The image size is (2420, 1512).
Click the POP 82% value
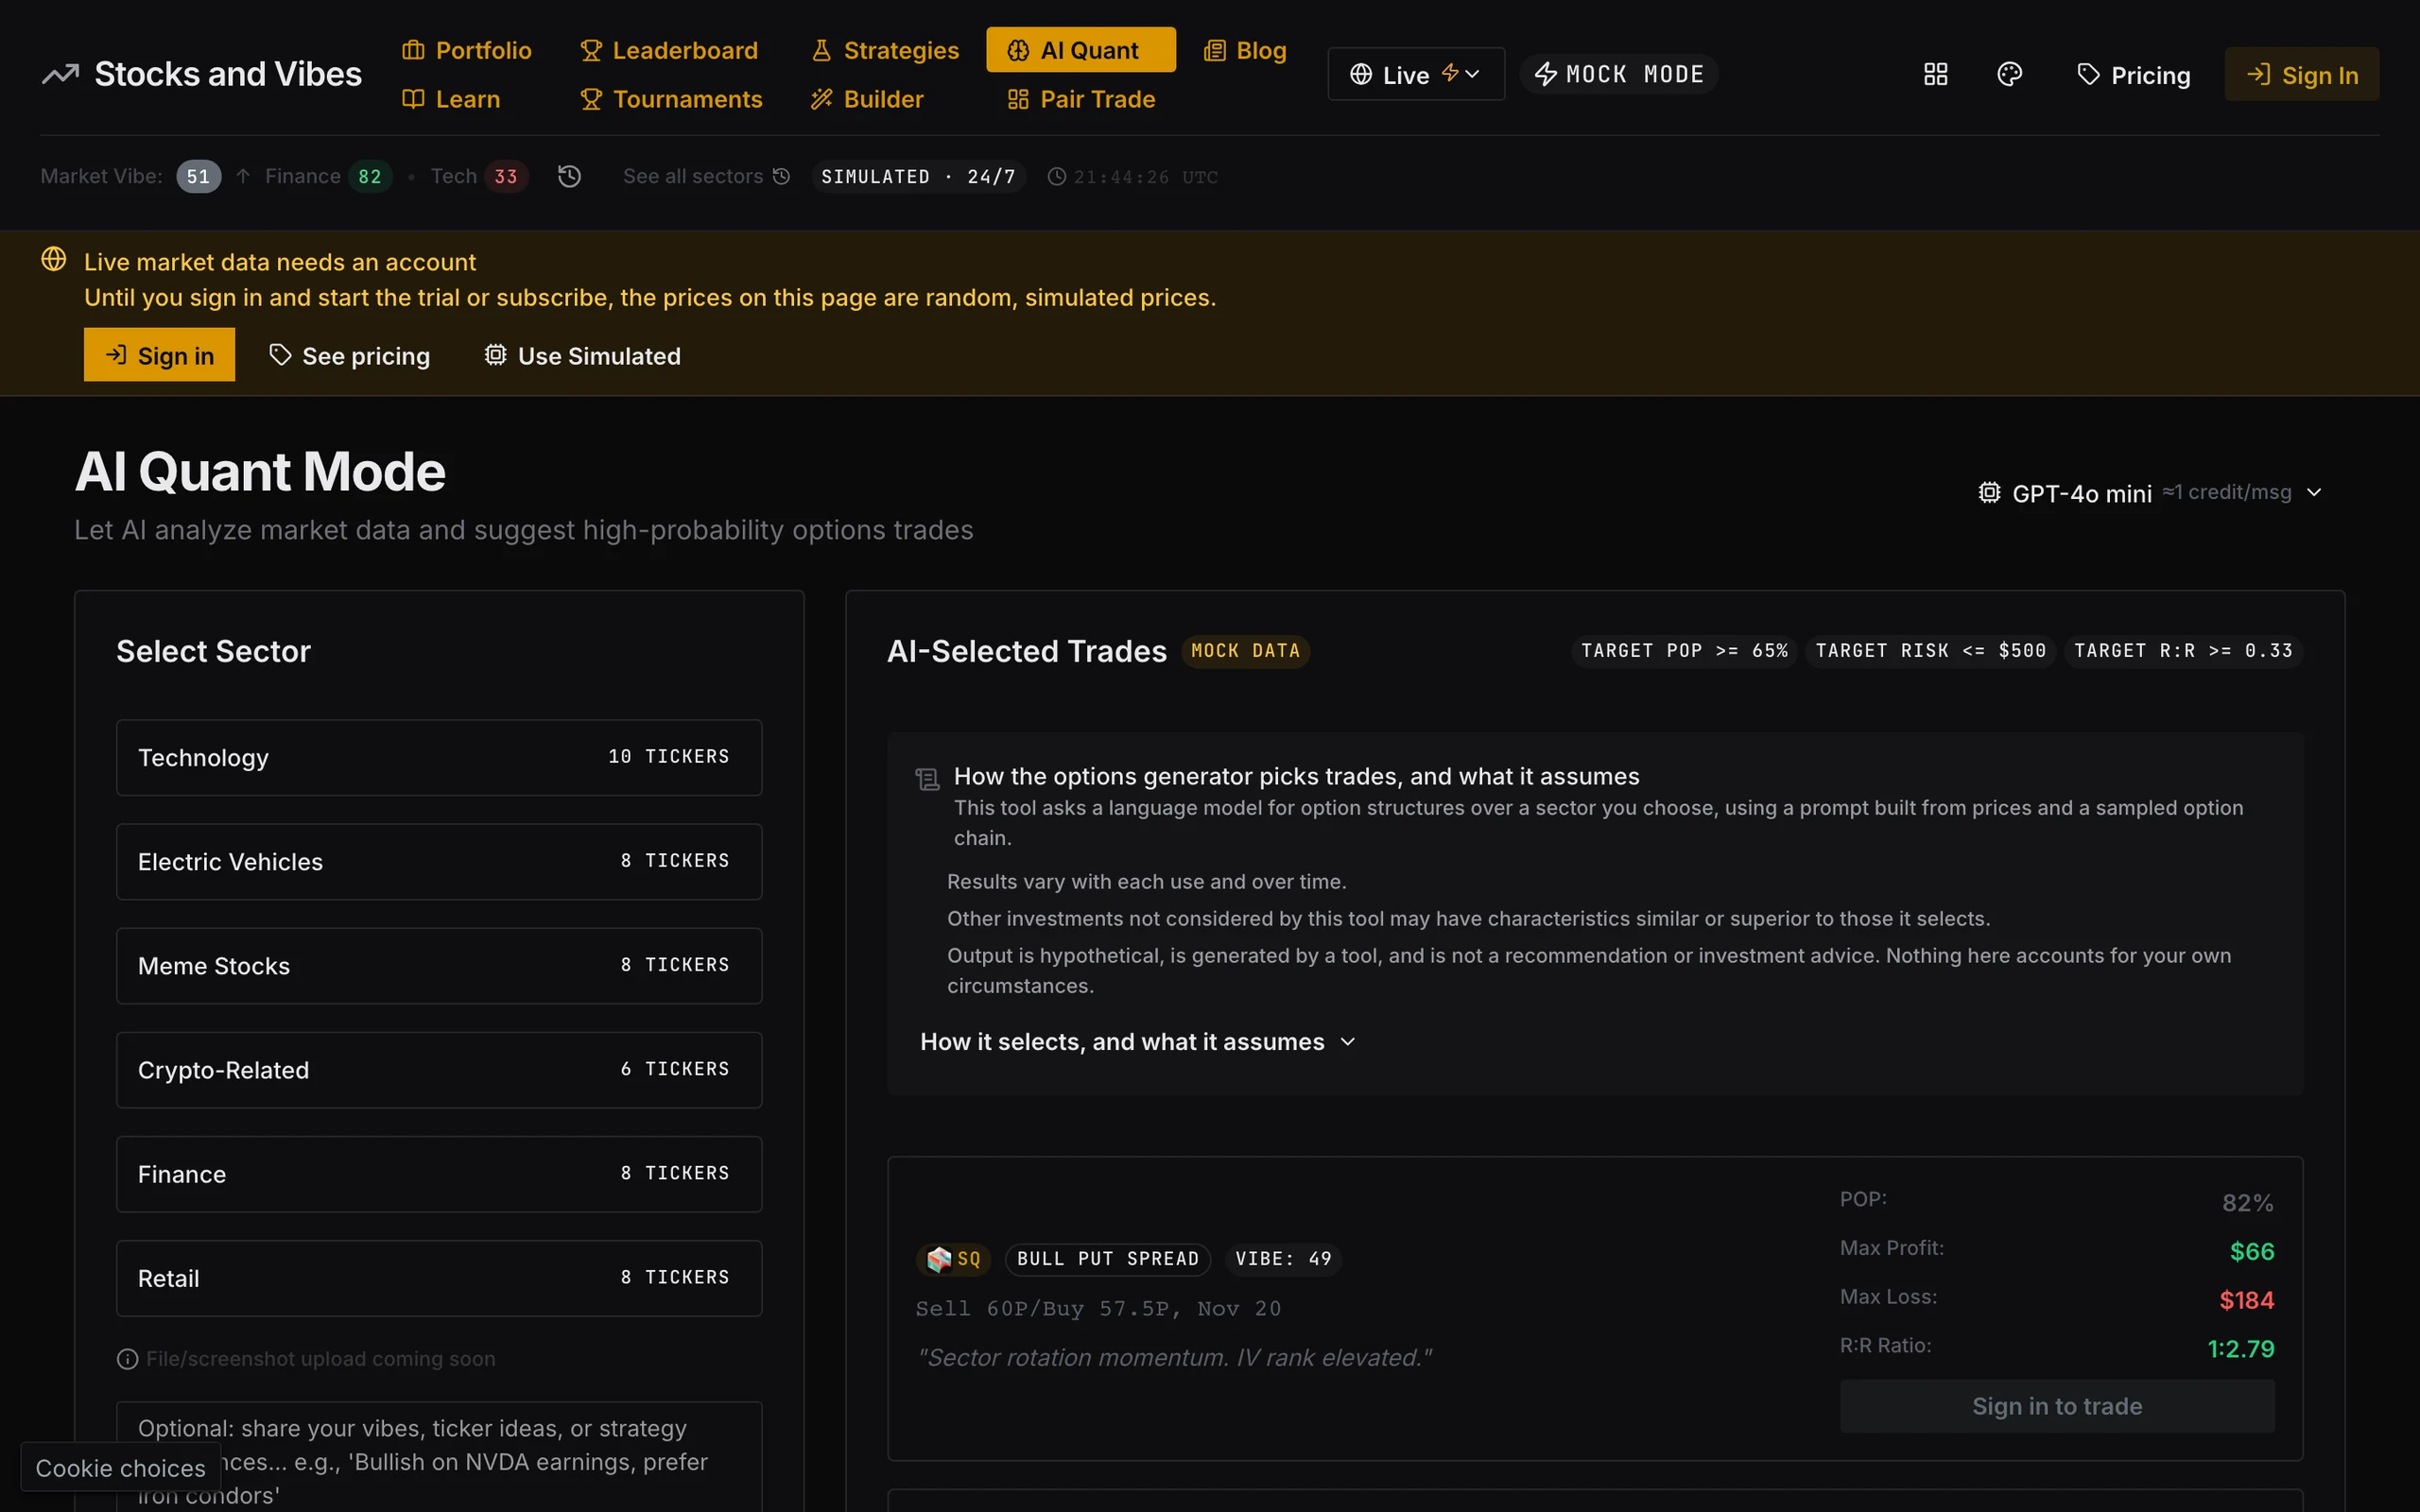pos(2248,1203)
